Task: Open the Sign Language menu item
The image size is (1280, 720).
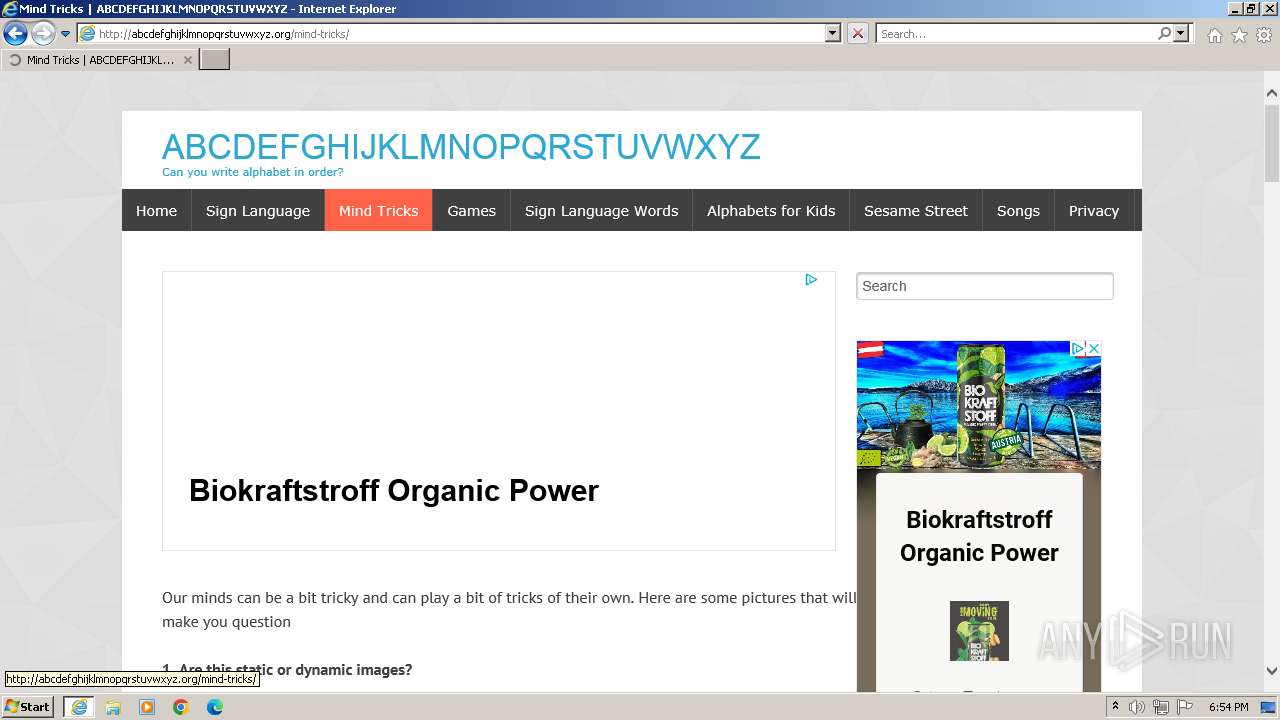Action: tap(258, 210)
